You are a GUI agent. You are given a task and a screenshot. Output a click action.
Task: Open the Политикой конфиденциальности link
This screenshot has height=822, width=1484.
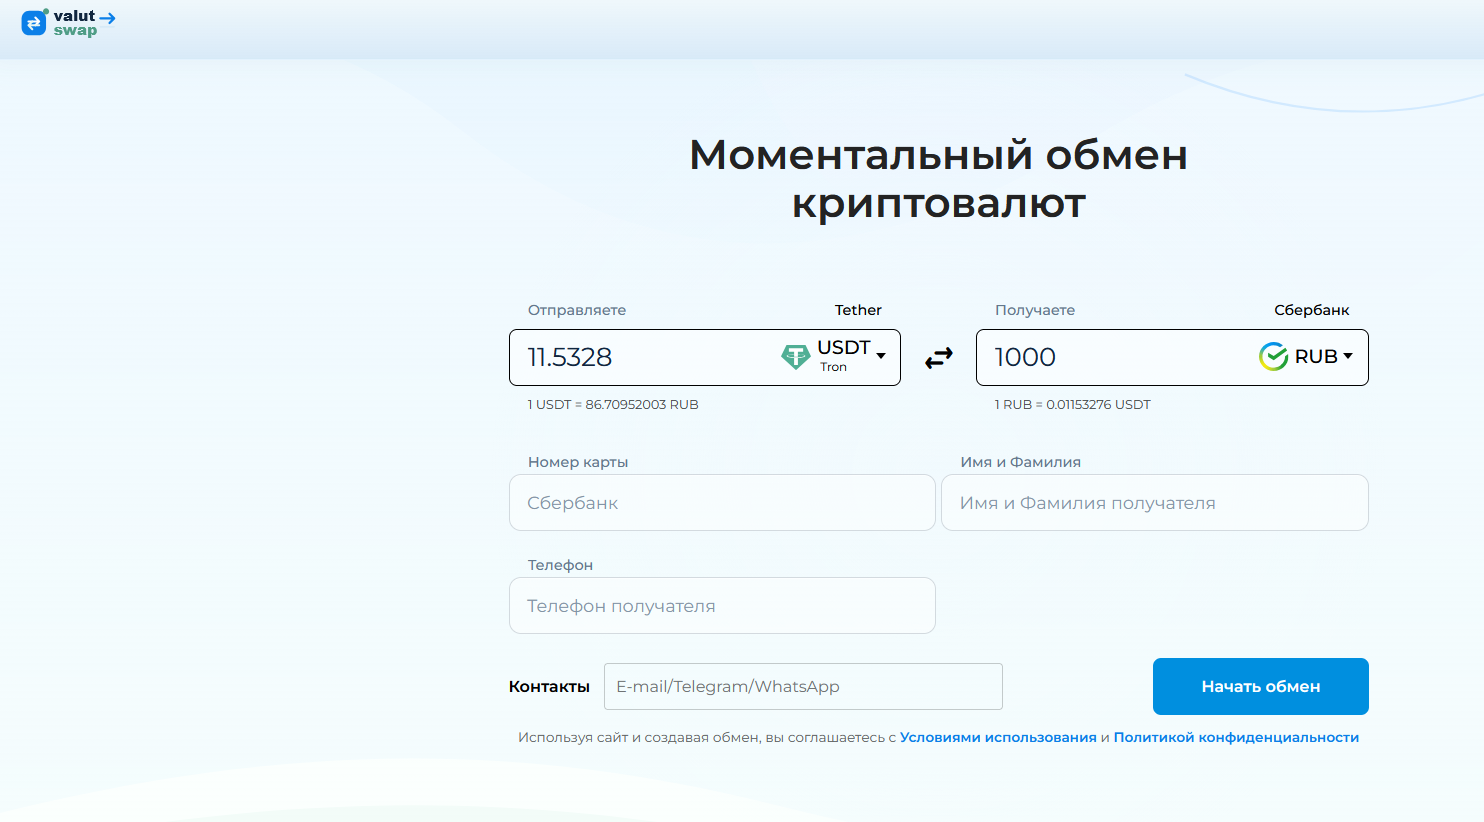pyautogui.click(x=1236, y=737)
